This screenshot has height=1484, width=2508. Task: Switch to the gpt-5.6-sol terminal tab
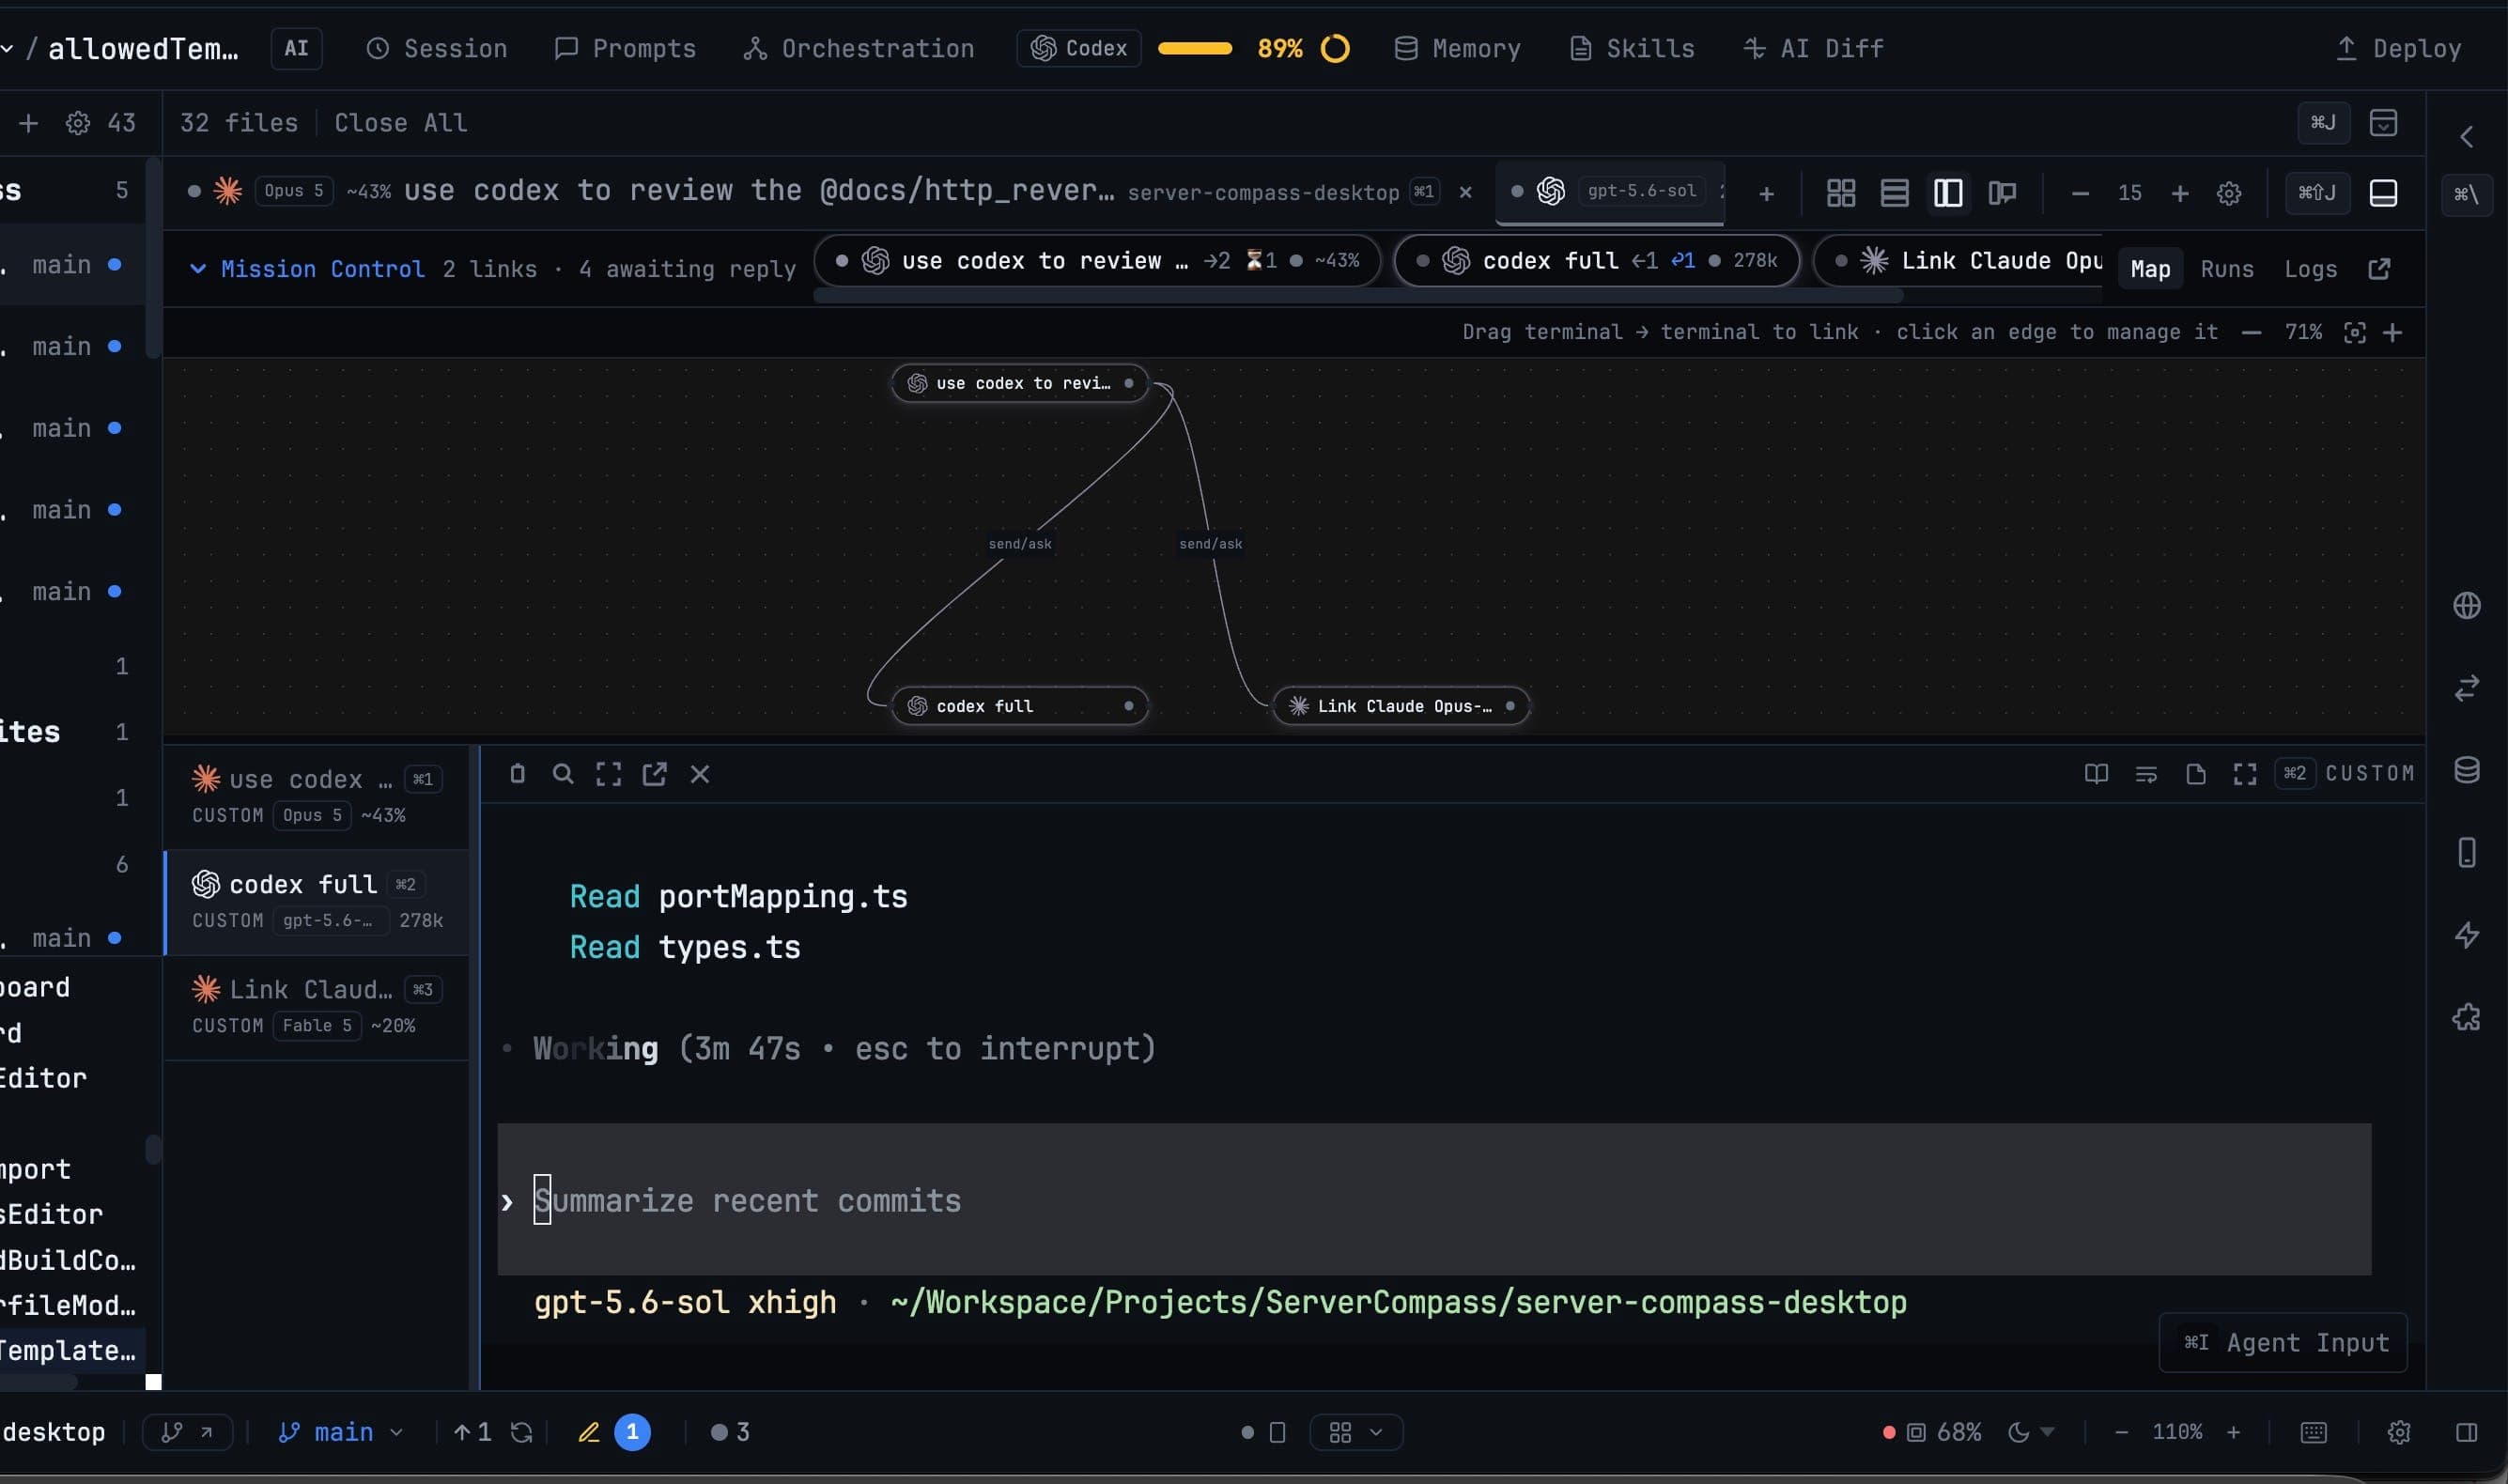coord(1610,192)
